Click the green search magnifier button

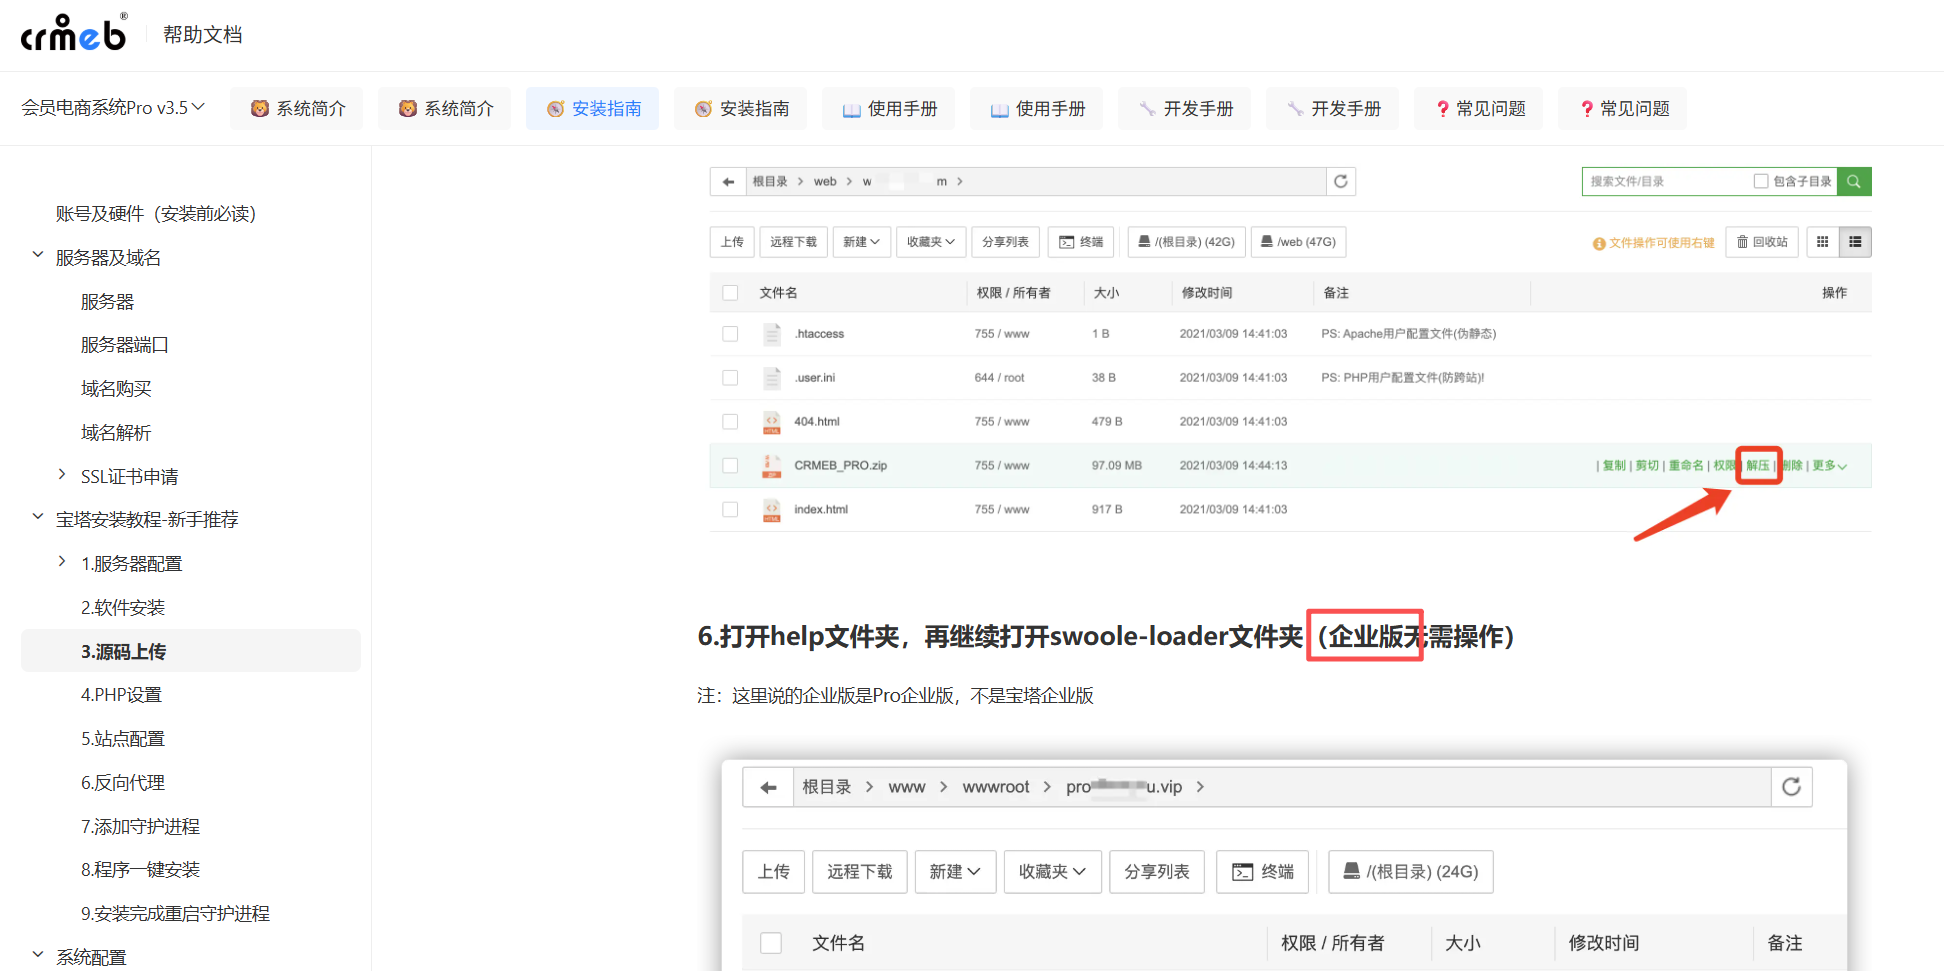click(x=1854, y=181)
